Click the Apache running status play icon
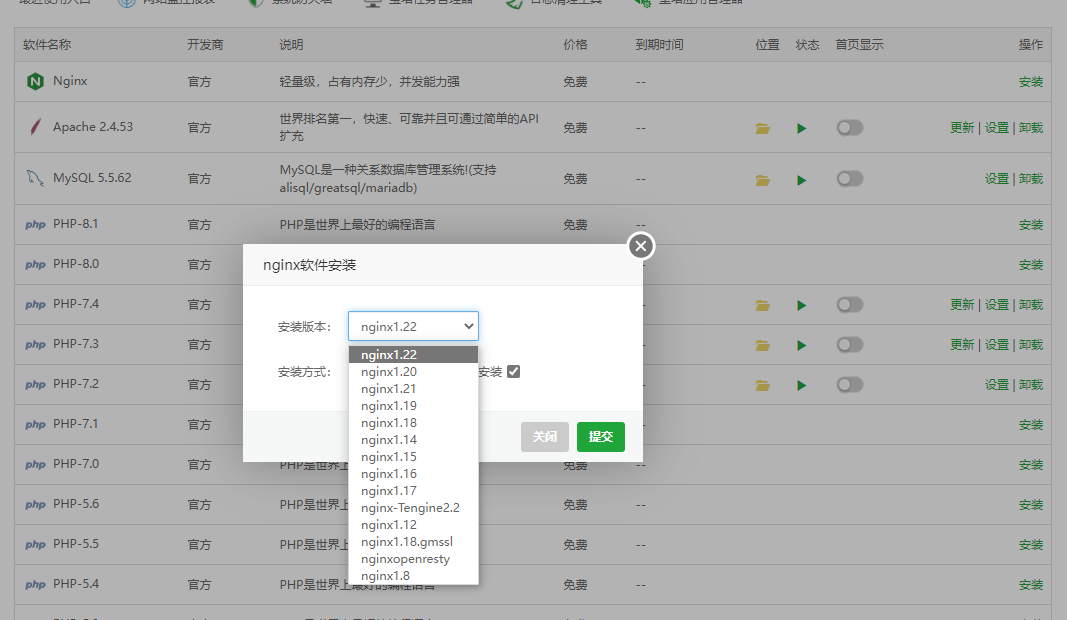Viewport: 1067px width, 620px height. (x=802, y=129)
